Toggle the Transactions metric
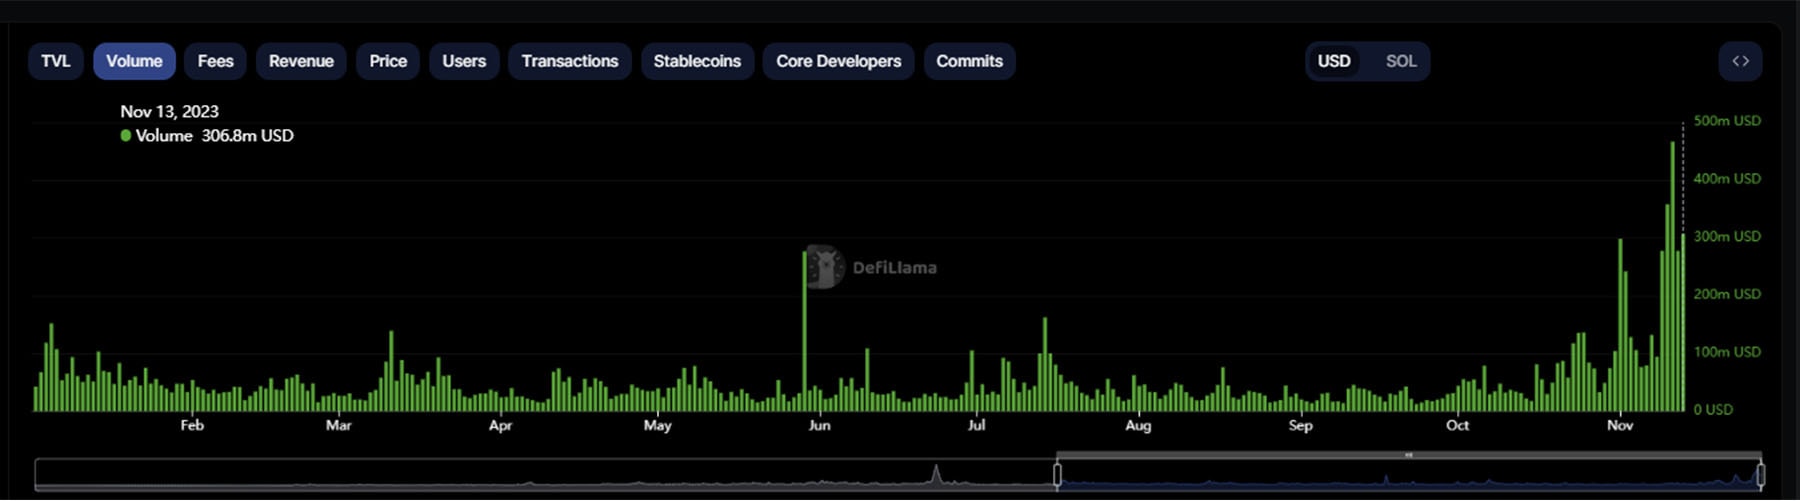This screenshot has height=501, width=1800. 570,61
